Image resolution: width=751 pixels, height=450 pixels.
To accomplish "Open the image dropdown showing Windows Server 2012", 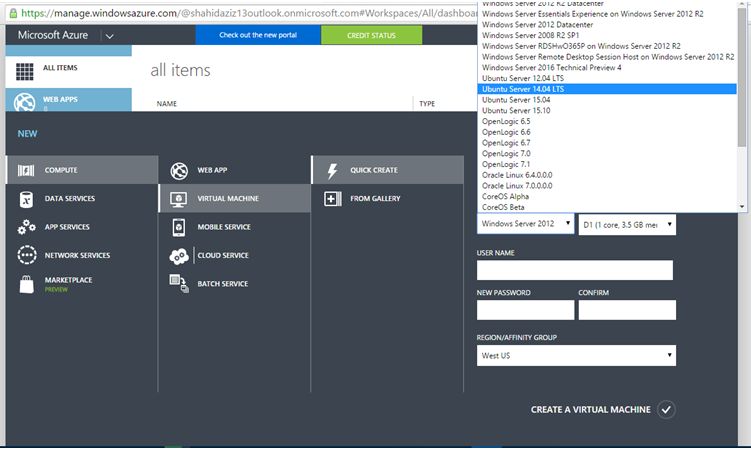I will coord(525,224).
